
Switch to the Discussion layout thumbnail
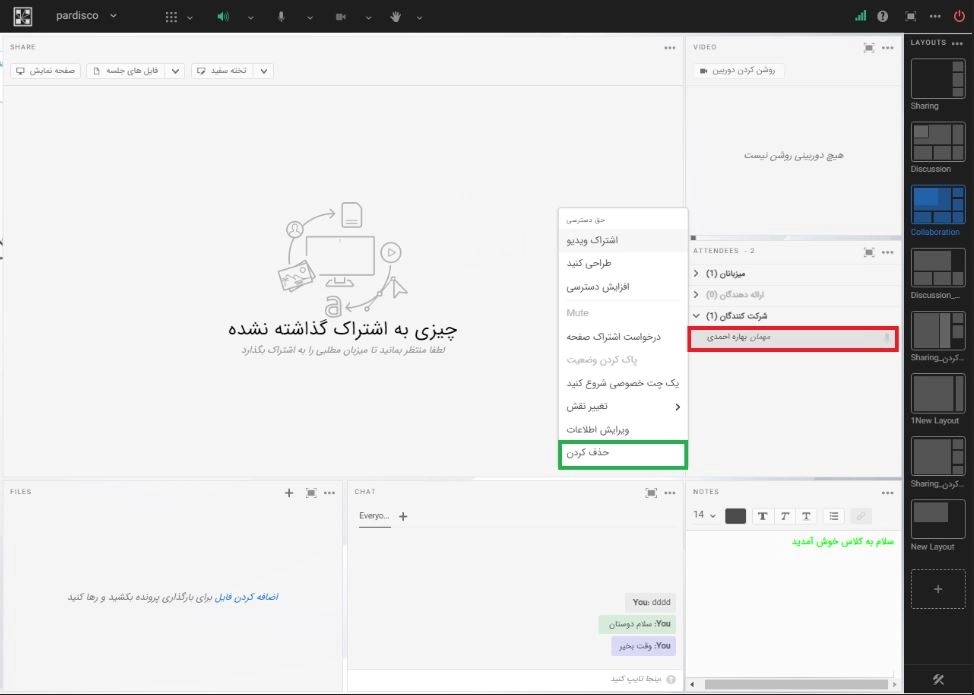click(938, 142)
